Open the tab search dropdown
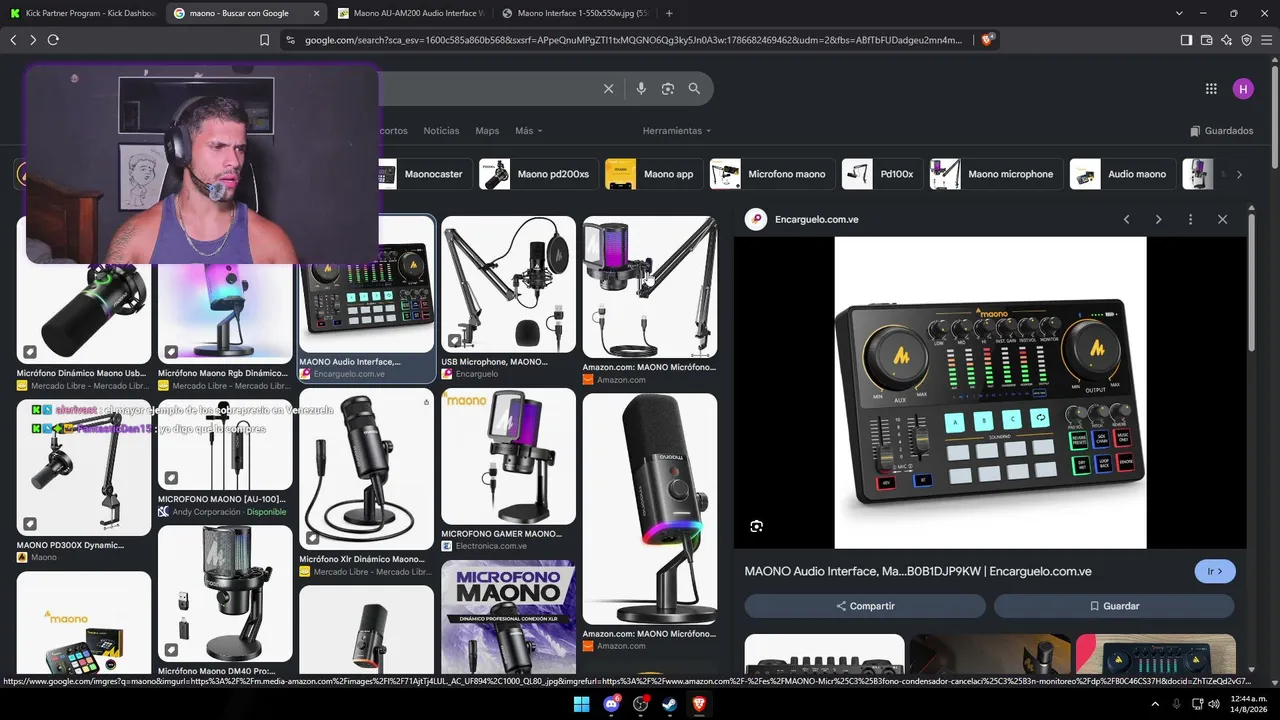The width and height of the screenshot is (1280, 720). pos(1179,13)
